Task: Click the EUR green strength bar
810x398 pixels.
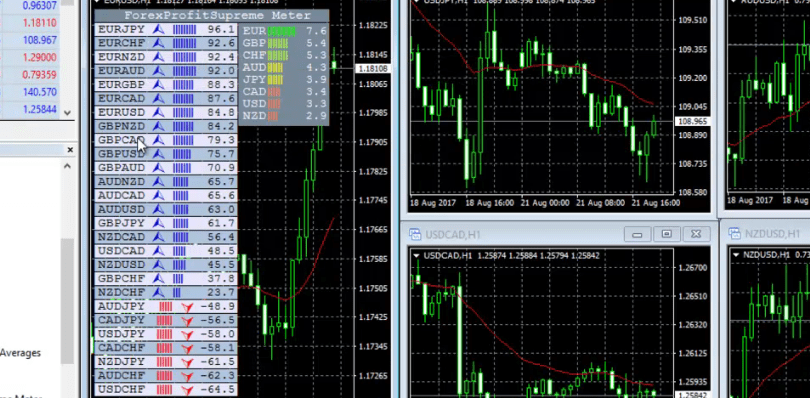Action: [281, 32]
